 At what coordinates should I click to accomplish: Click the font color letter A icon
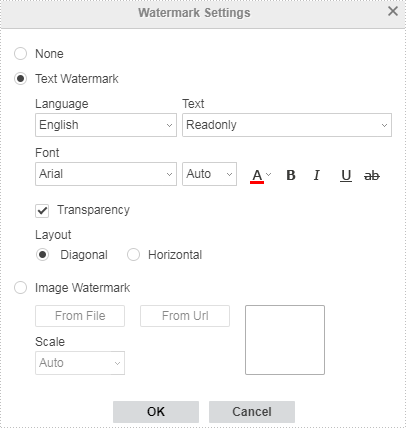pyautogui.click(x=257, y=175)
